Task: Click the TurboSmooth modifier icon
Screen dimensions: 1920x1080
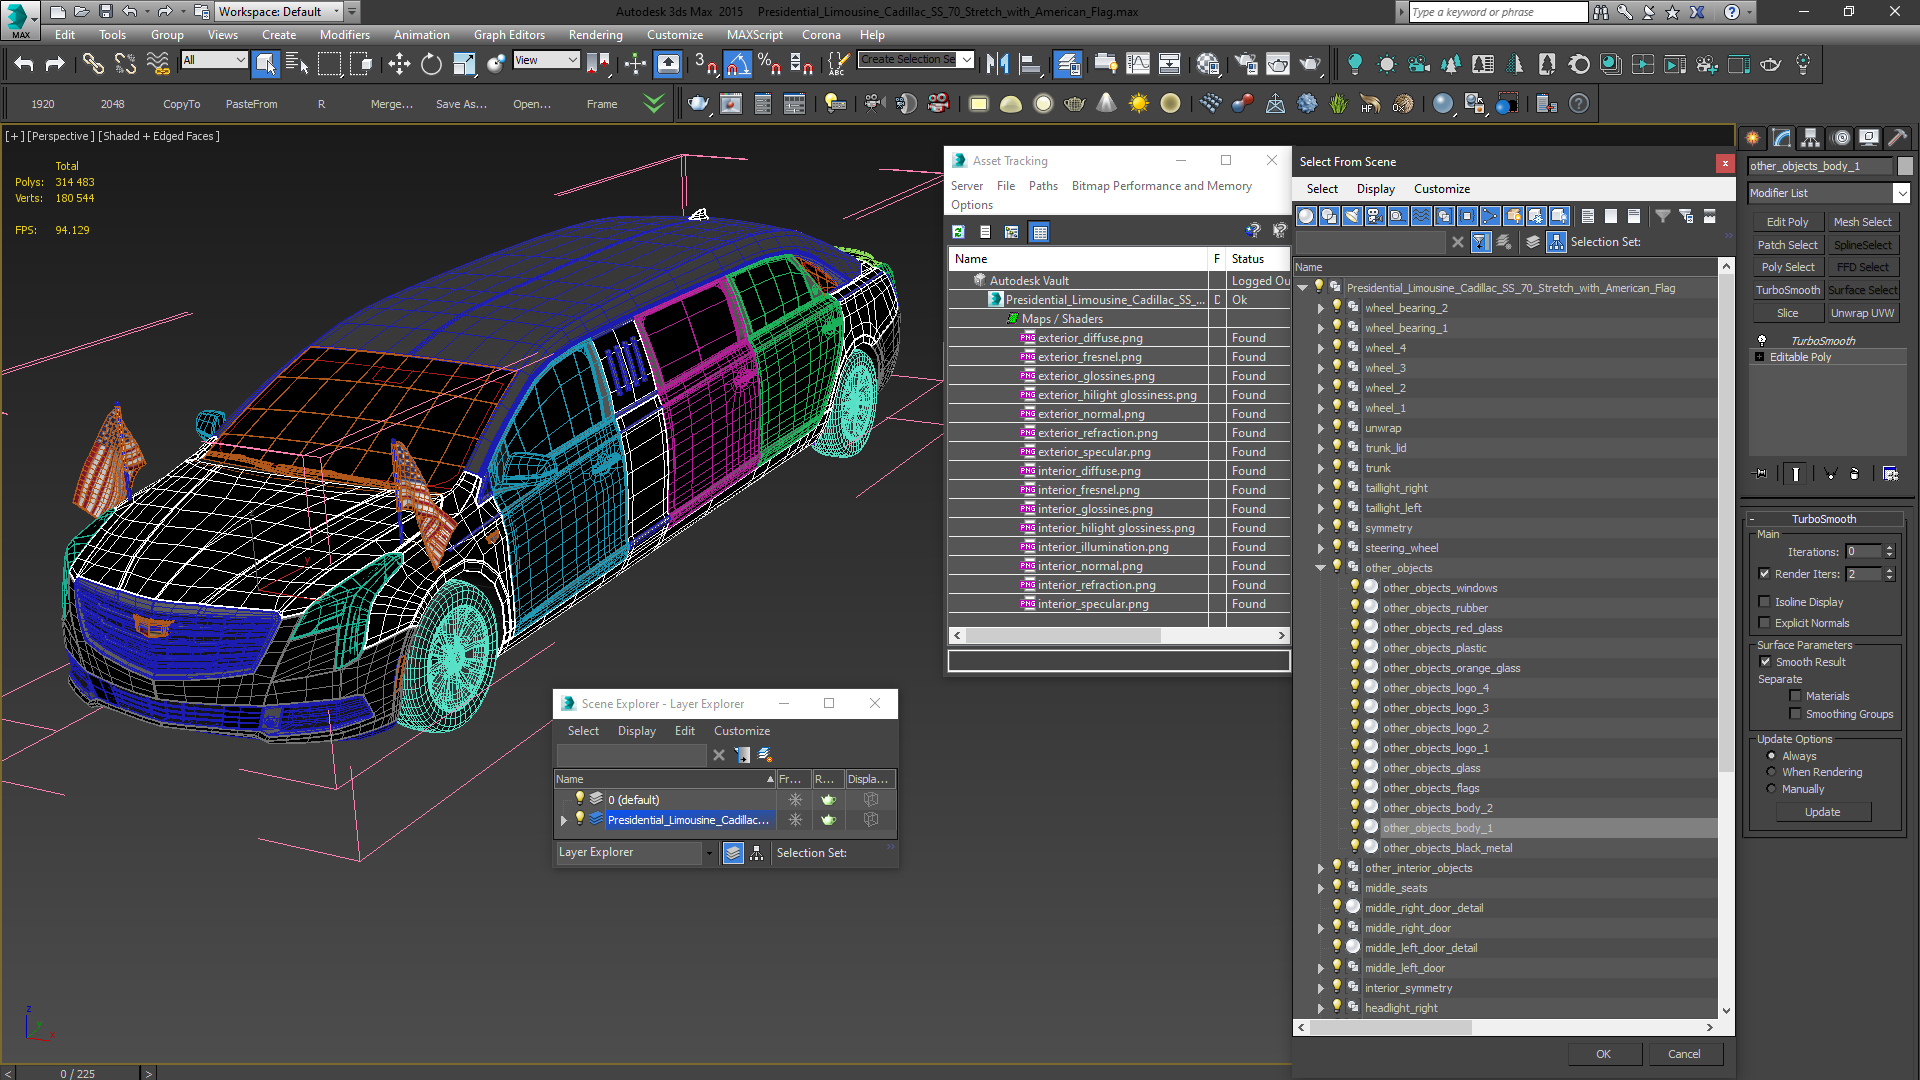Action: click(x=1762, y=340)
